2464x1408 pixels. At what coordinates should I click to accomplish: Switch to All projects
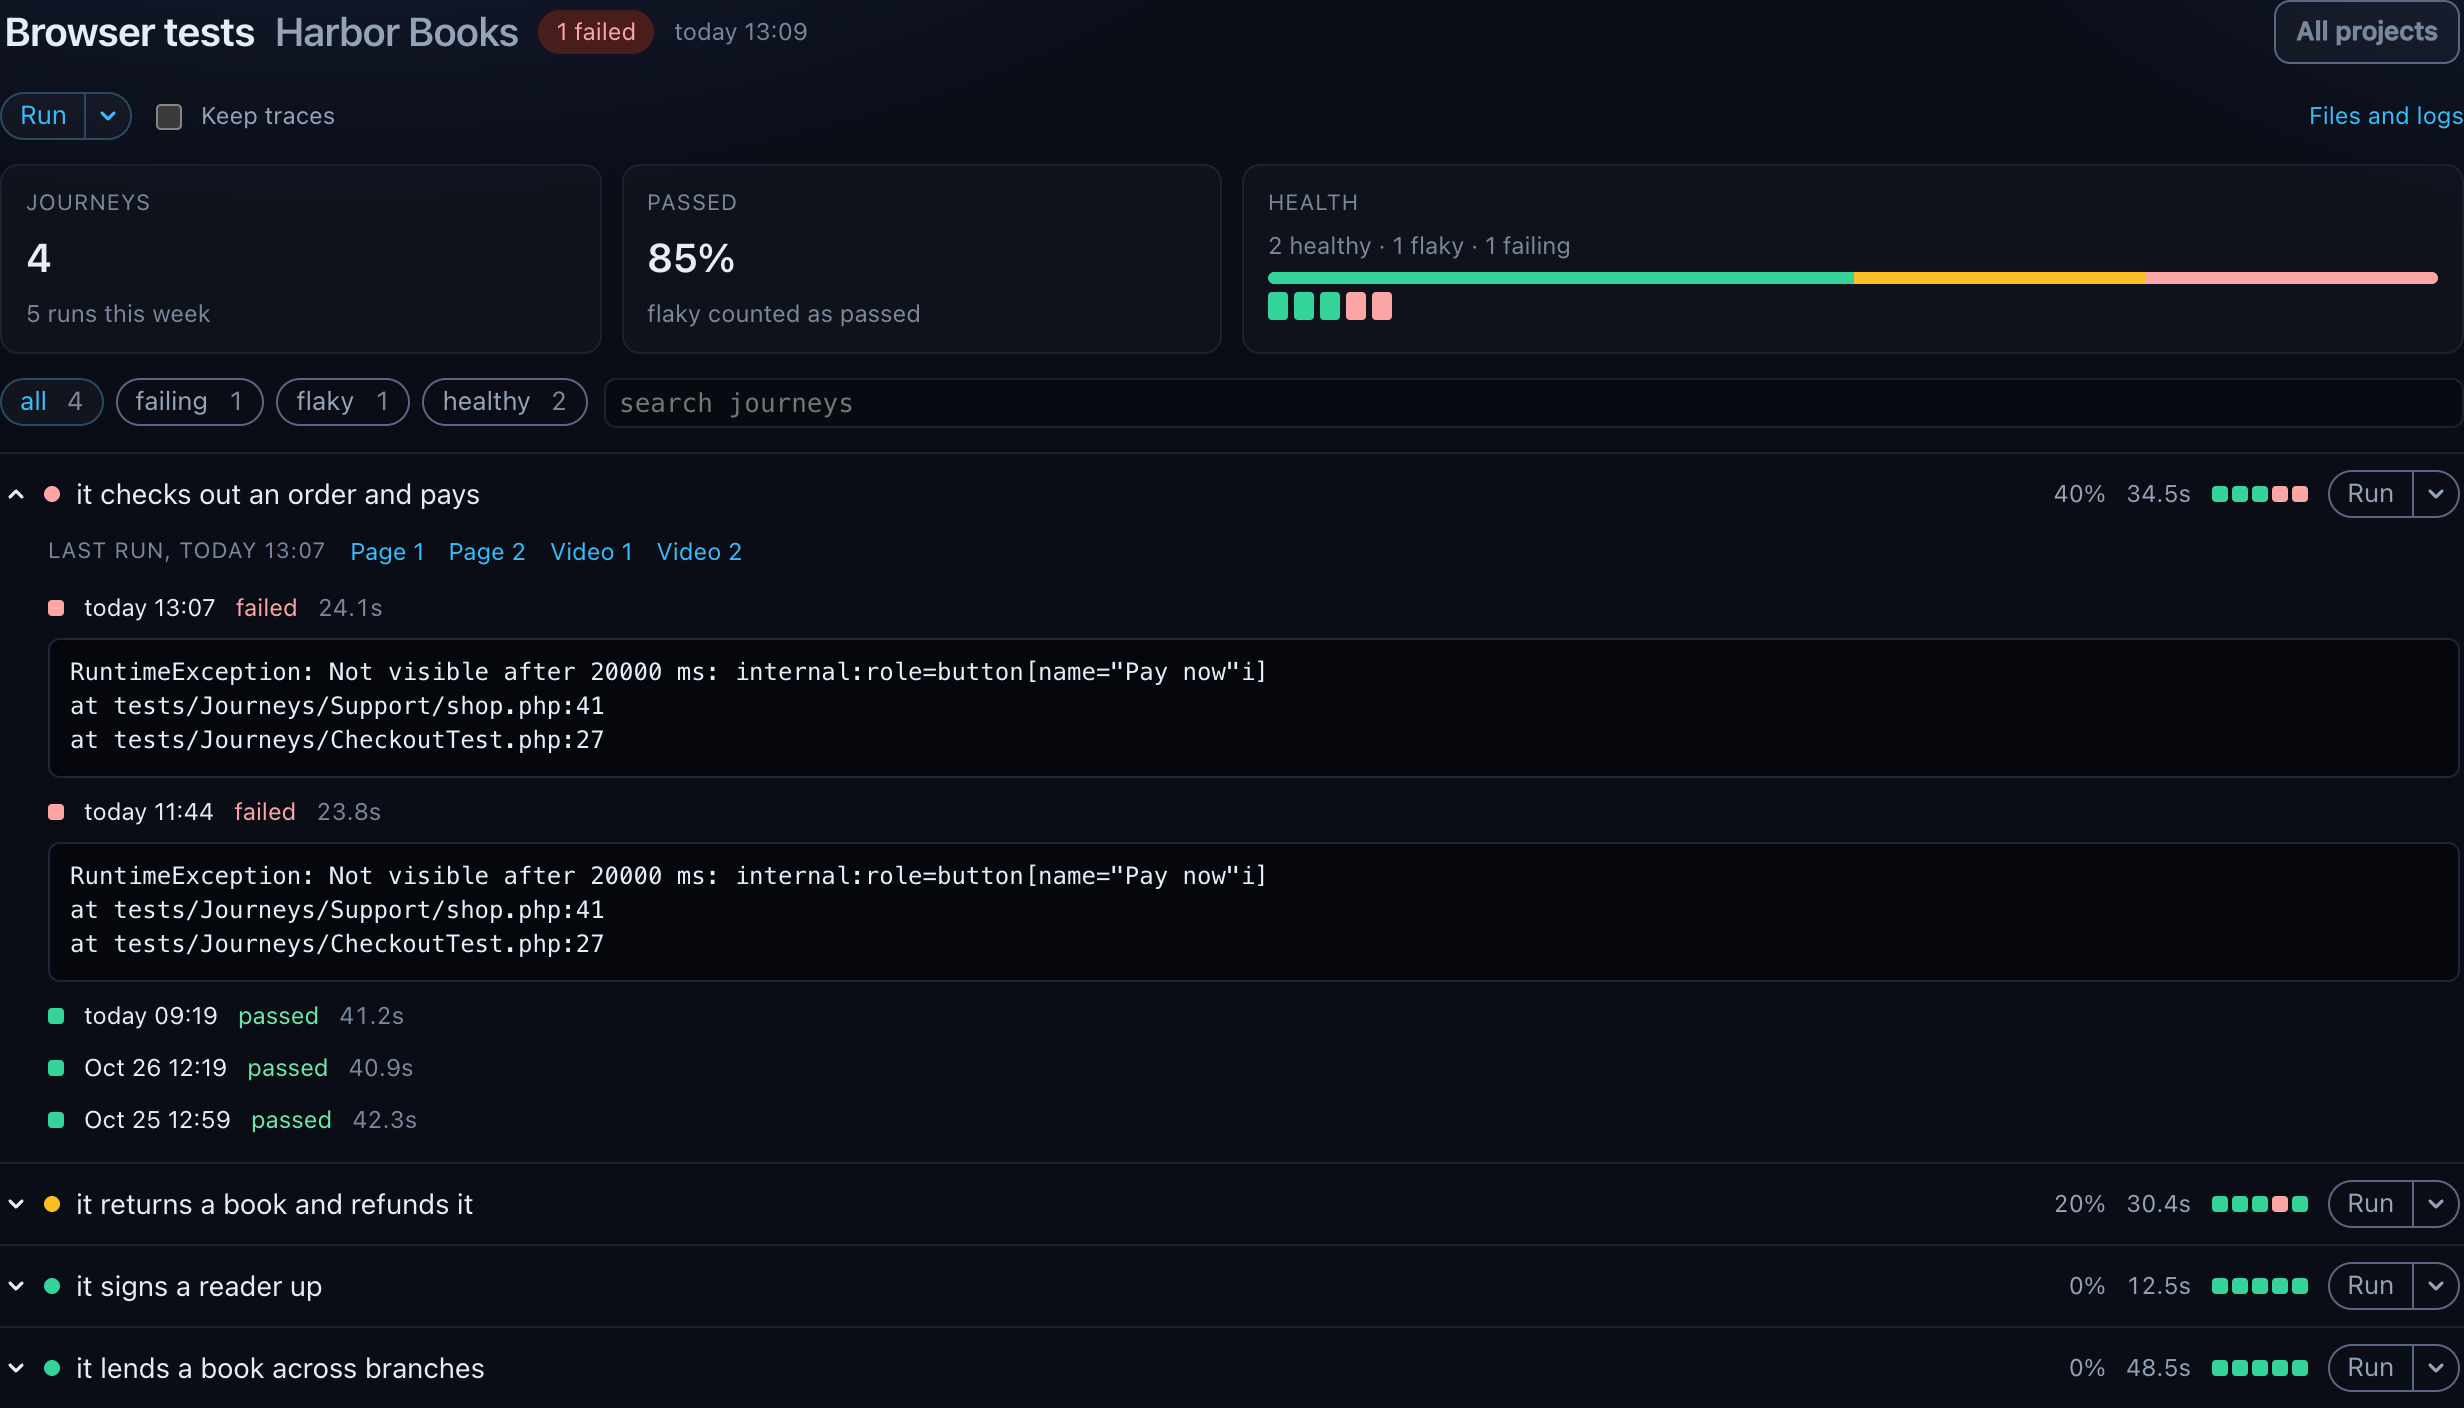pyautogui.click(x=2366, y=32)
